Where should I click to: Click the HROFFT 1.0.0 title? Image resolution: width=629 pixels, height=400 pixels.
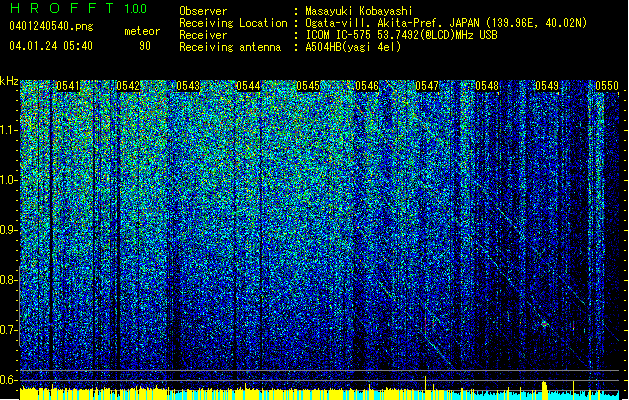tap(79, 8)
